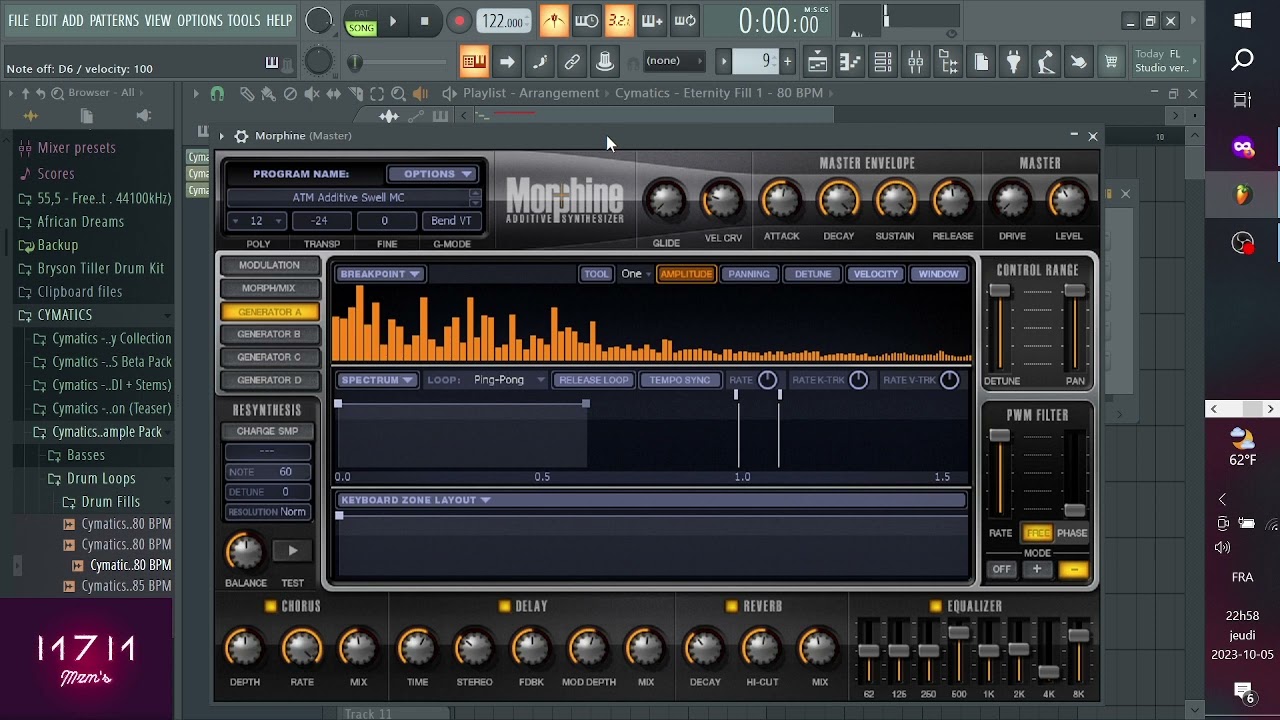Select the DETUNE view button
Image resolution: width=1280 pixels, height=720 pixels.
(812, 274)
